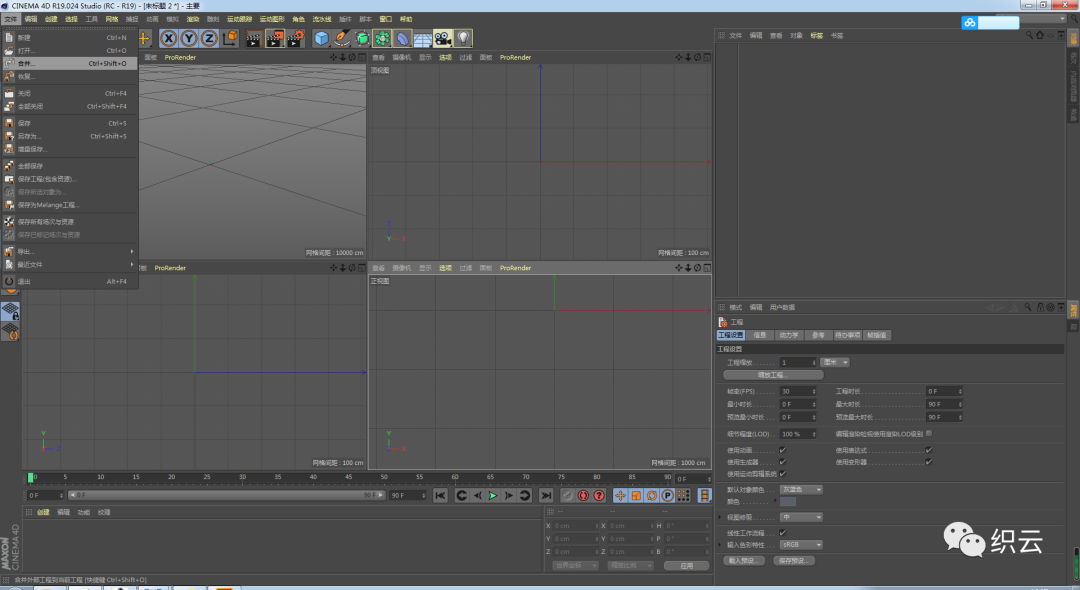Choose 新建 from the File menu

(69, 37)
